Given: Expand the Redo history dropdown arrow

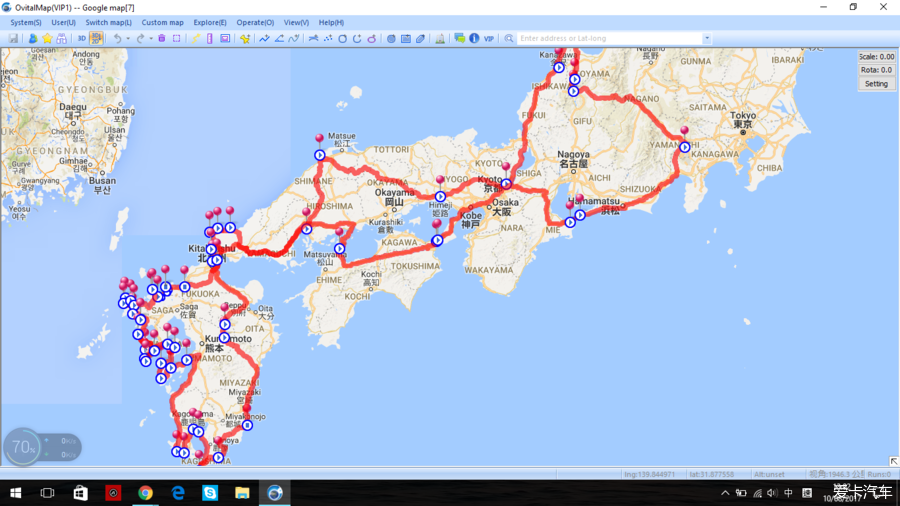Looking at the screenshot, I should (151, 38).
